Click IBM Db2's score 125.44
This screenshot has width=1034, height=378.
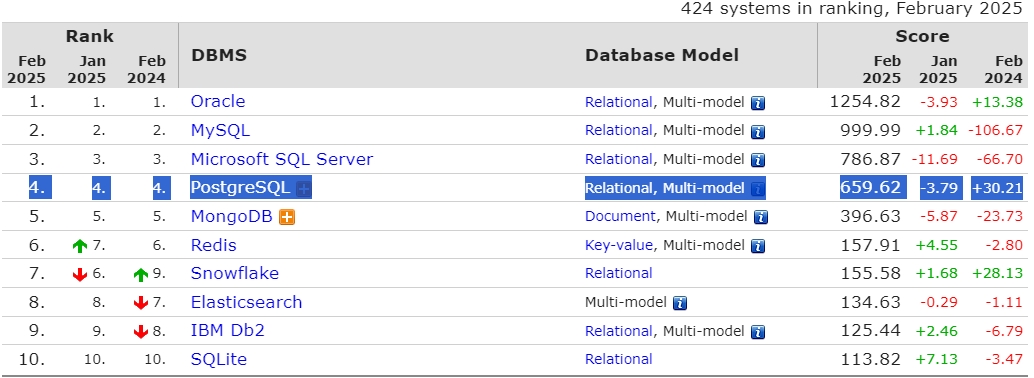(x=870, y=331)
